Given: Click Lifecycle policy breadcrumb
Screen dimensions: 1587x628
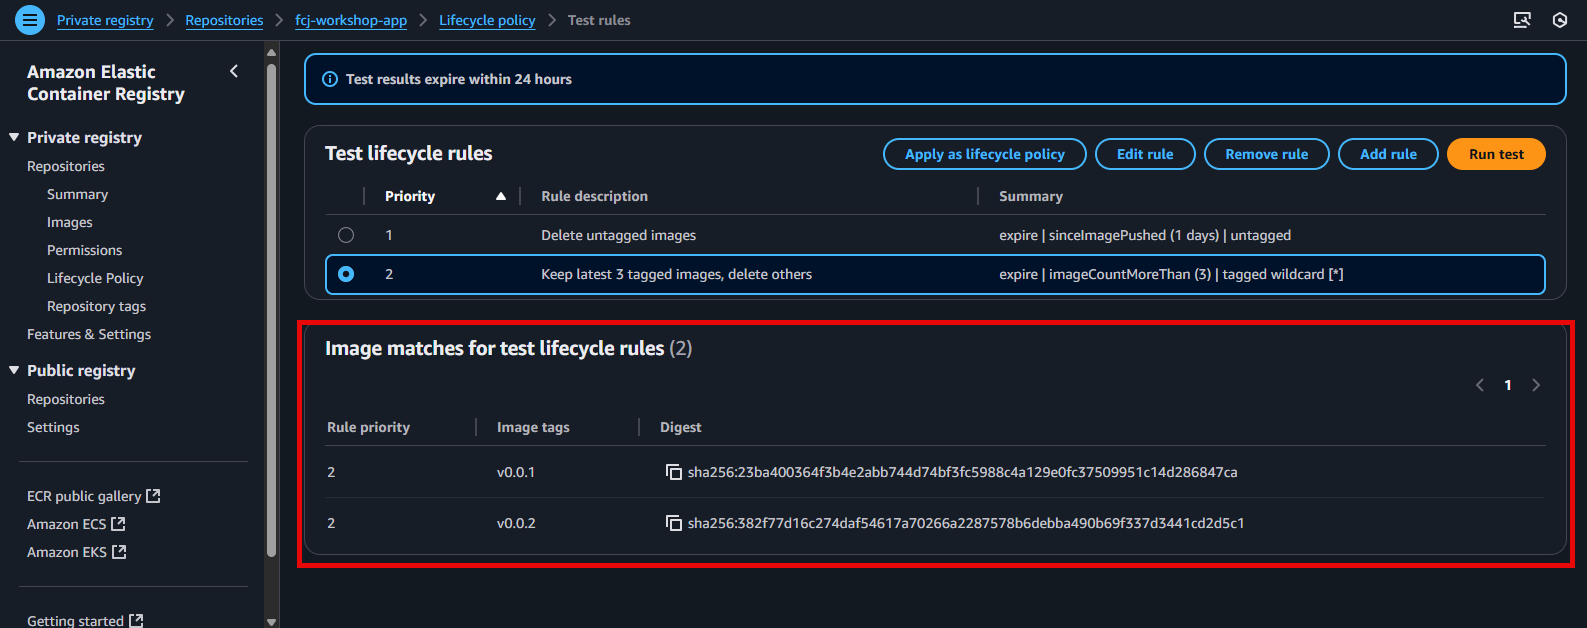Looking at the screenshot, I should pyautogui.click(x=487, y=20).
